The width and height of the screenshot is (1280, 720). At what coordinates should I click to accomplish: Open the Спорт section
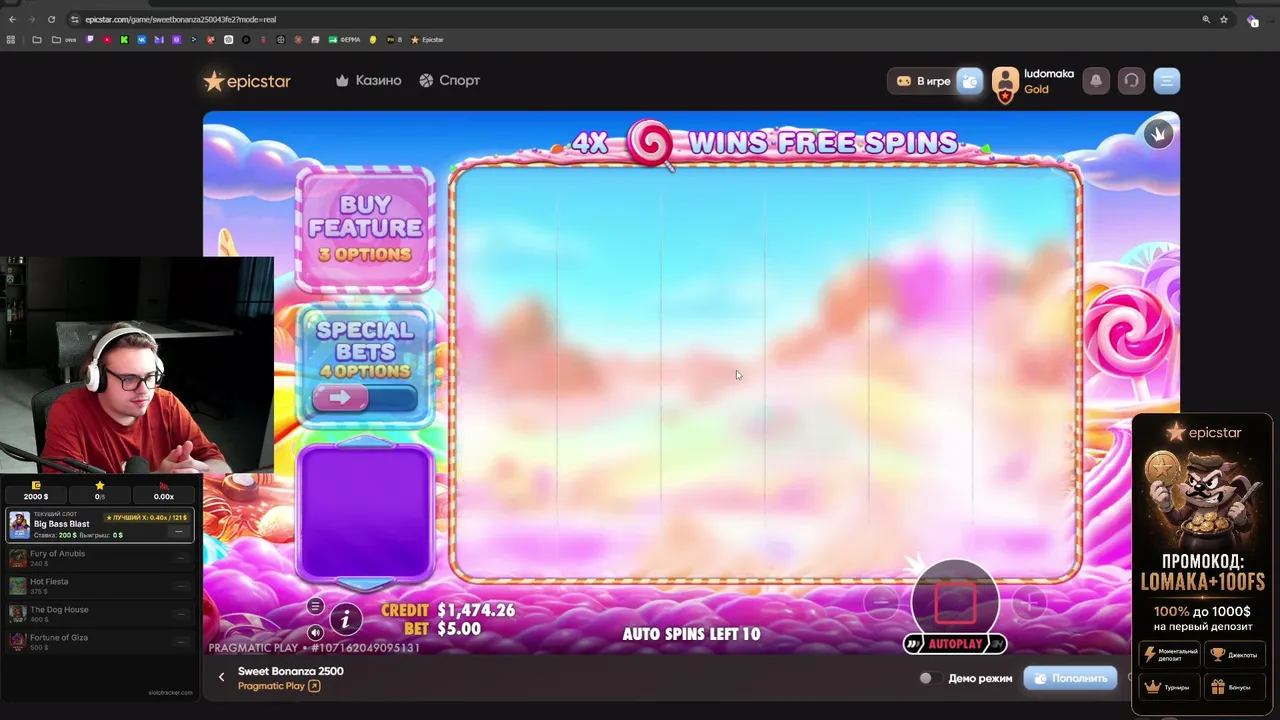449,80
